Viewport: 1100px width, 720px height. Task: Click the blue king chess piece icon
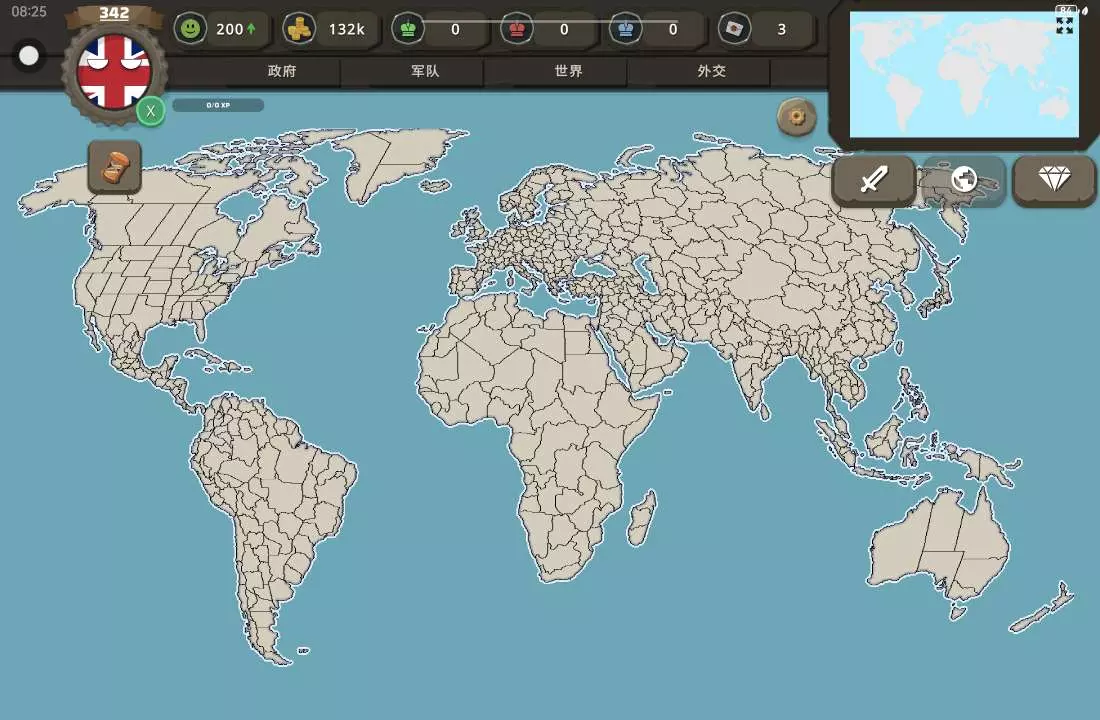pos(626,29)
